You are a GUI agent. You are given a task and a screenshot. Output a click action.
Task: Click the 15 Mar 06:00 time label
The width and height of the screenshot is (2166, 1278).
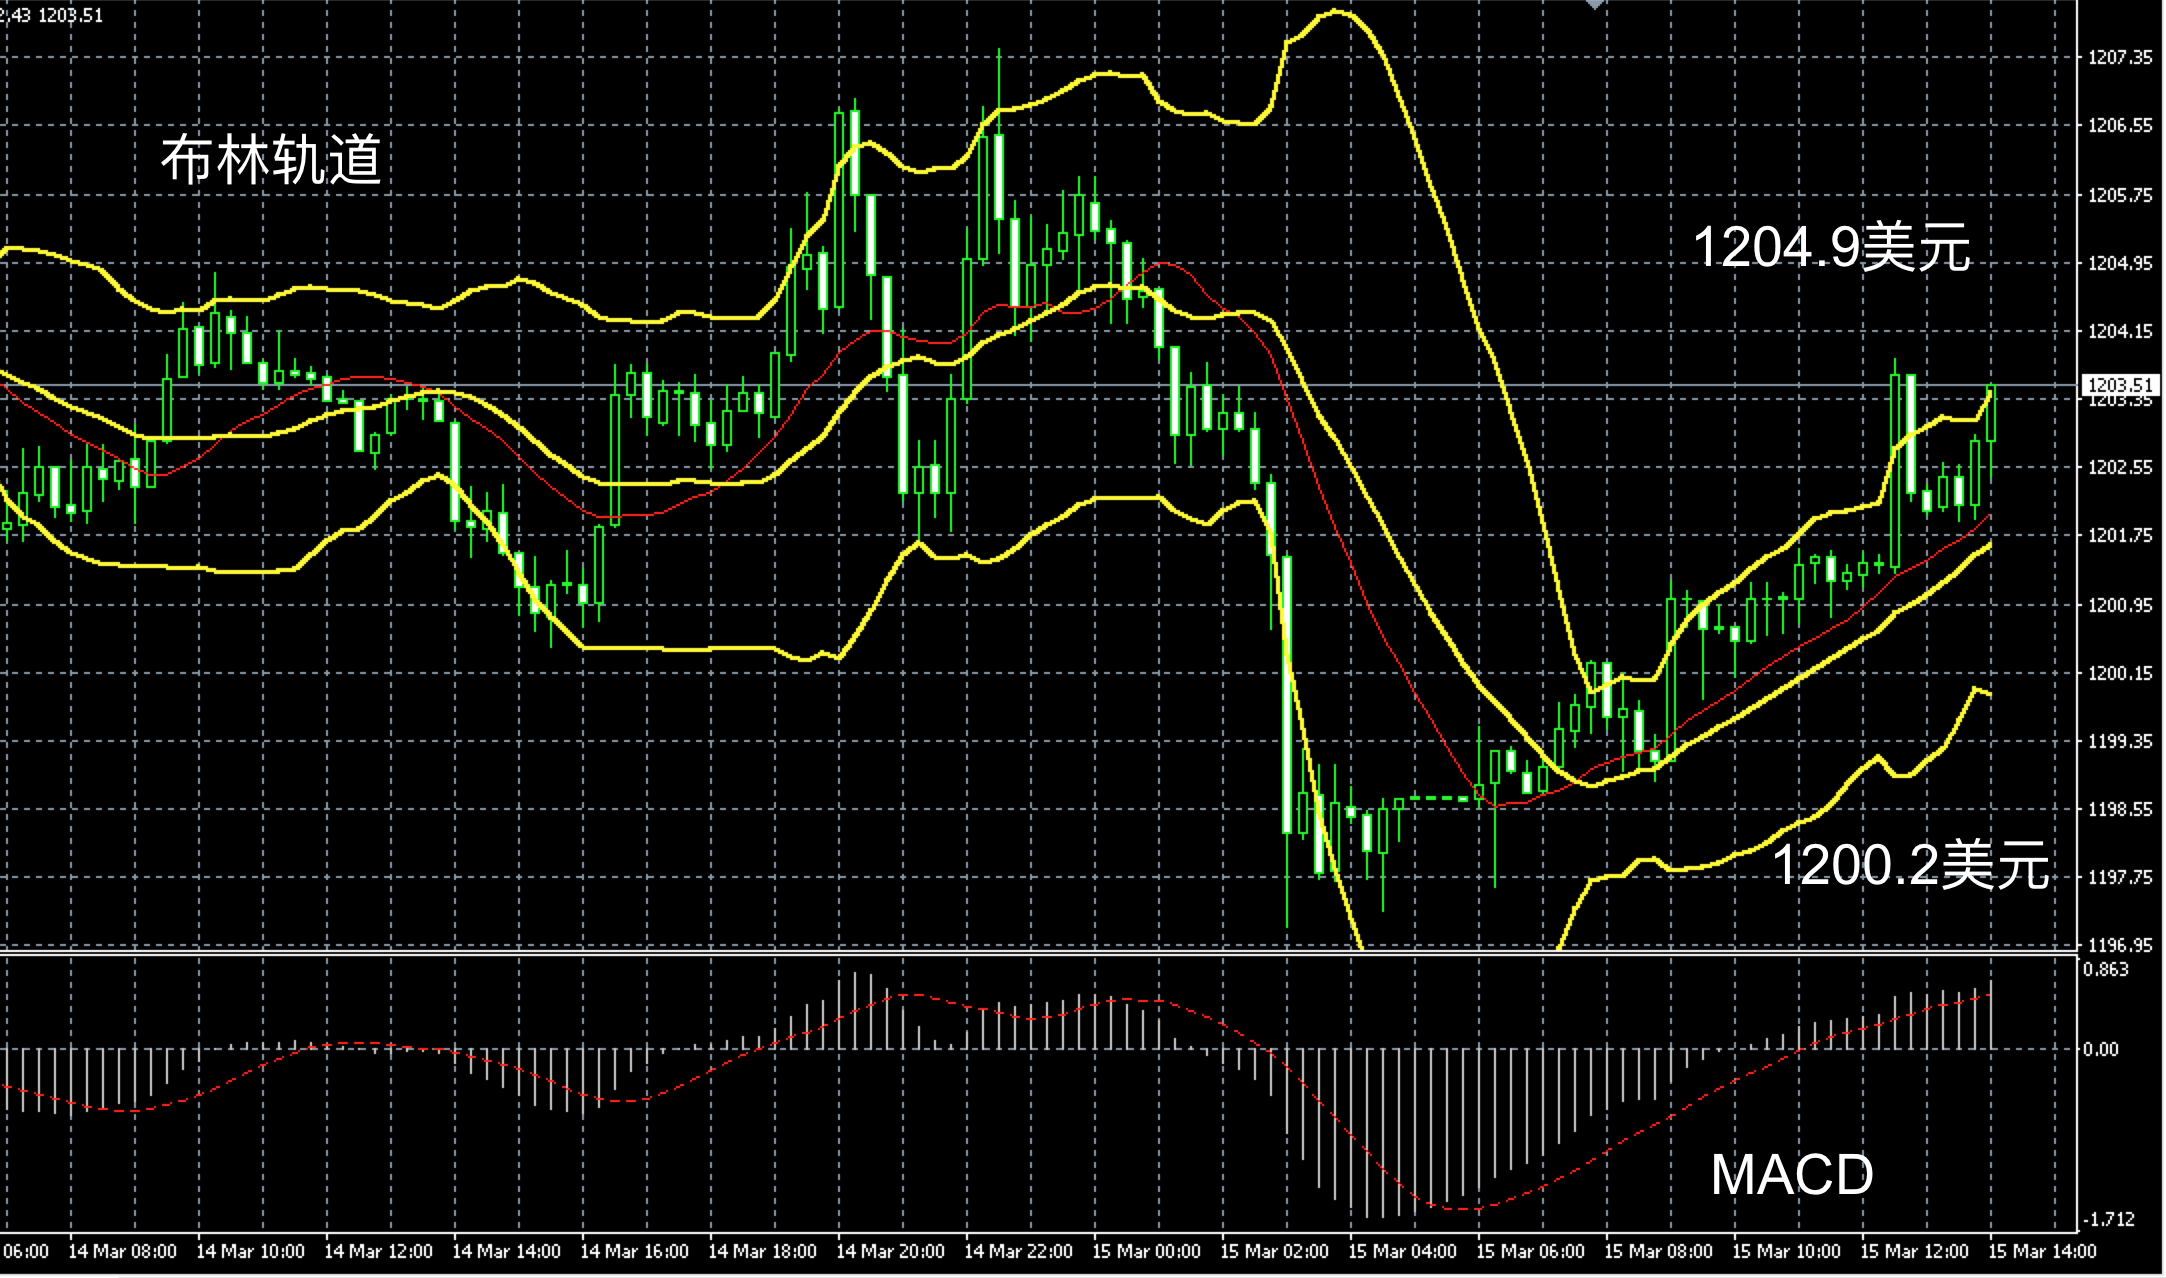pyautogui.click(x=1530, y=1251)
